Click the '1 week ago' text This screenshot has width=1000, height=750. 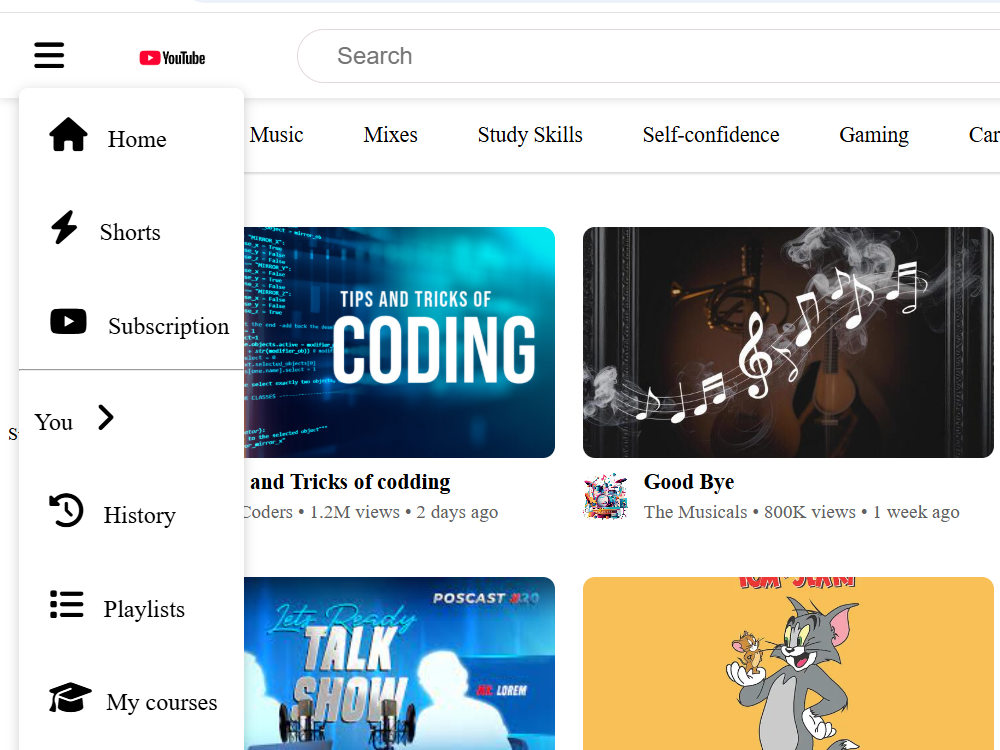(916, 512)
